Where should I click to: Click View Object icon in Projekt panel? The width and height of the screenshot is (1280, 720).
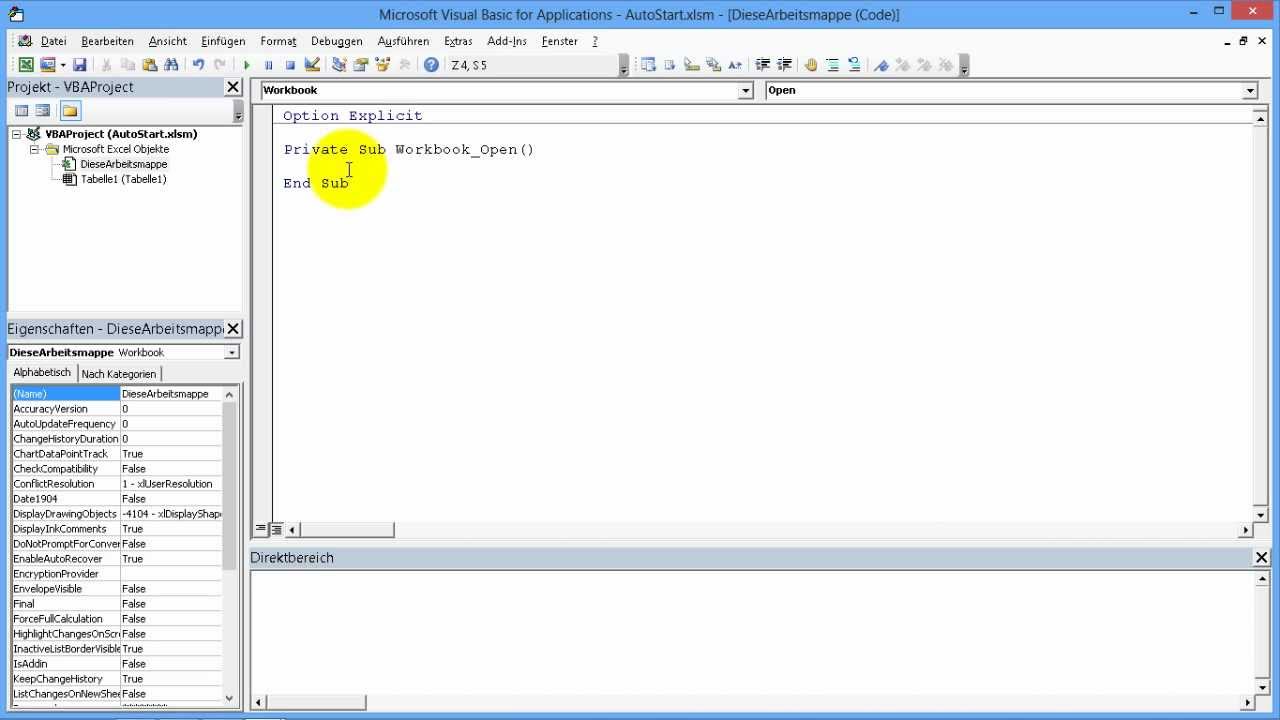[x=43, y=110]
